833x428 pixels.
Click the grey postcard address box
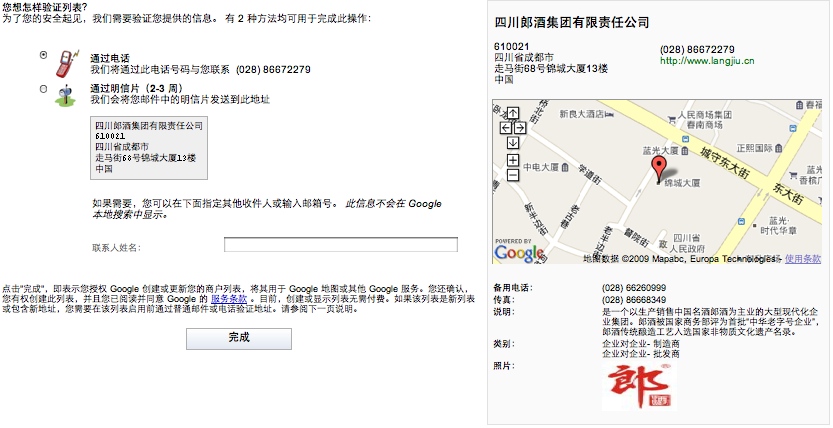[148, 148]
